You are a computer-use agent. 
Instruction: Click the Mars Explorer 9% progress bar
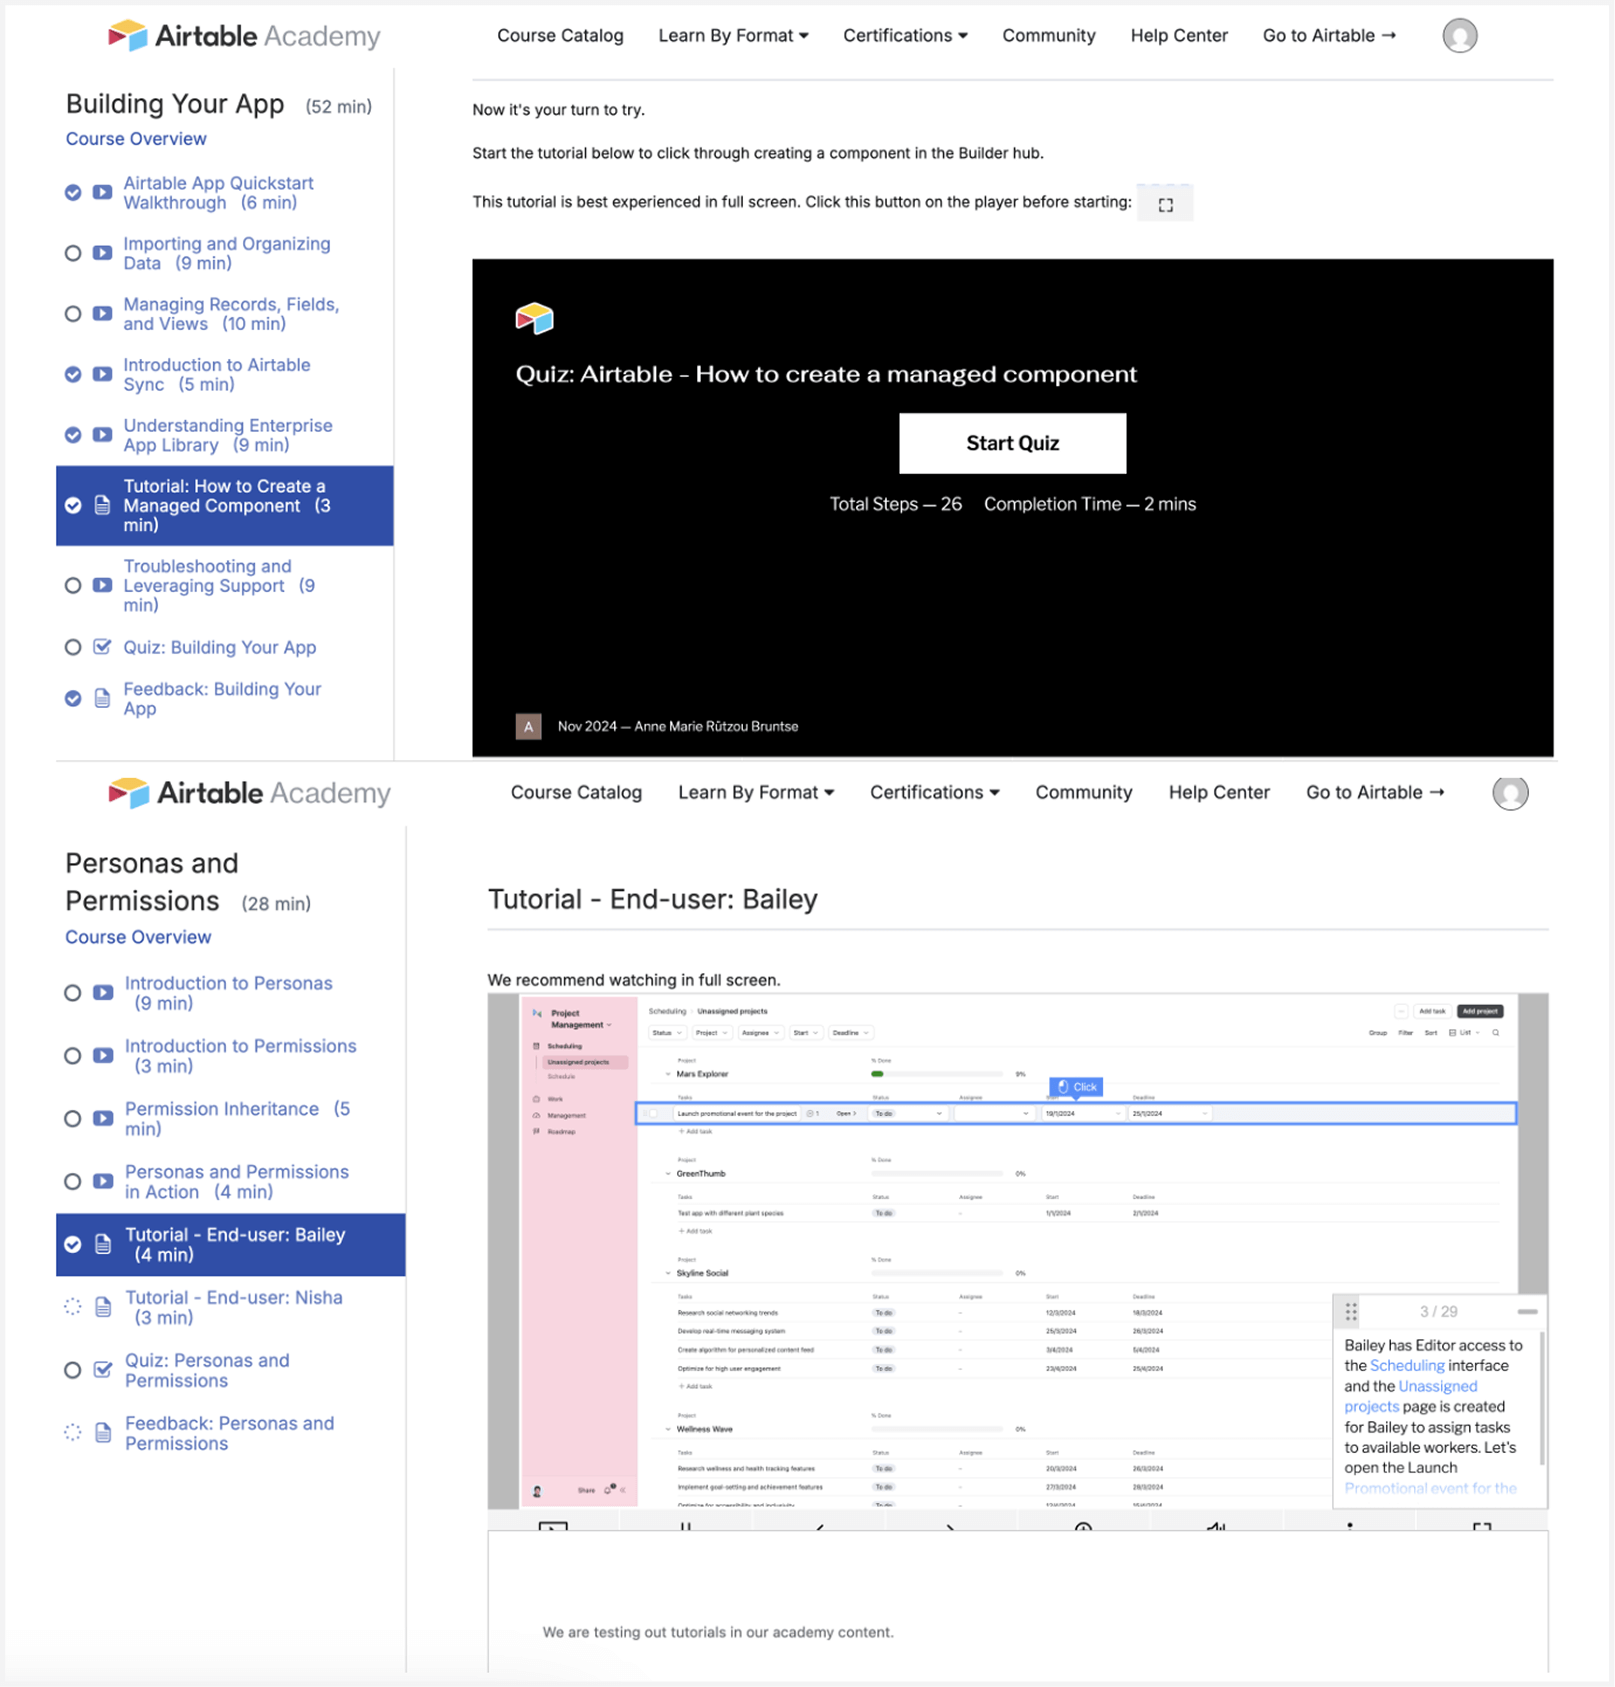(x=937, y=1074)
